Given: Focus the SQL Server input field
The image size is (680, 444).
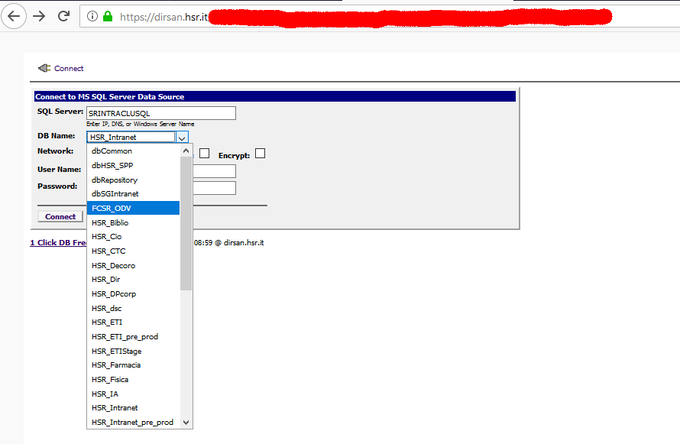Looking at the screenshot, I should pos(161,113).
